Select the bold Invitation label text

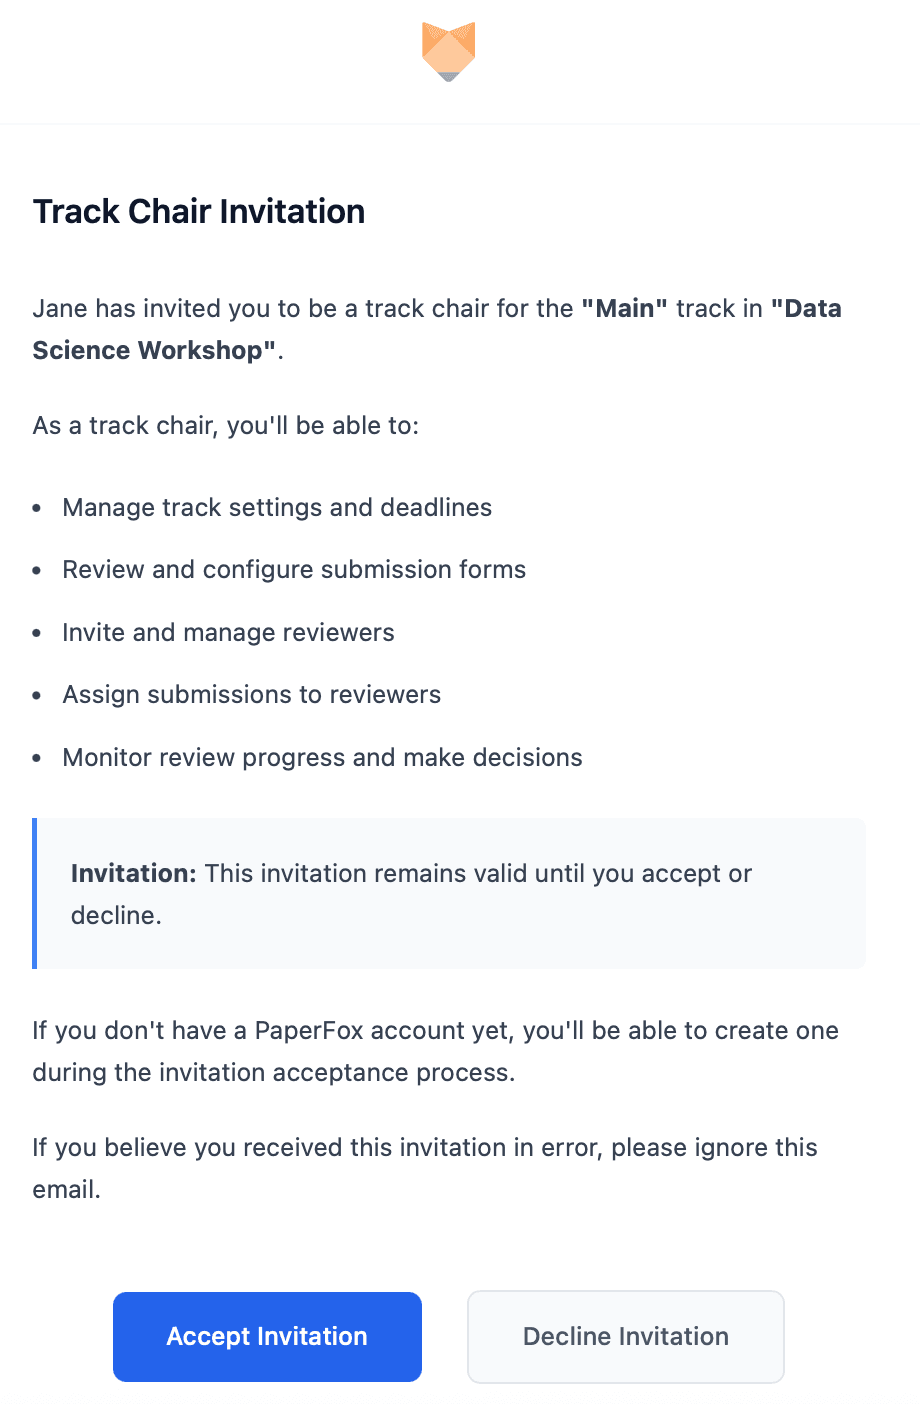[x=132, y=873]
